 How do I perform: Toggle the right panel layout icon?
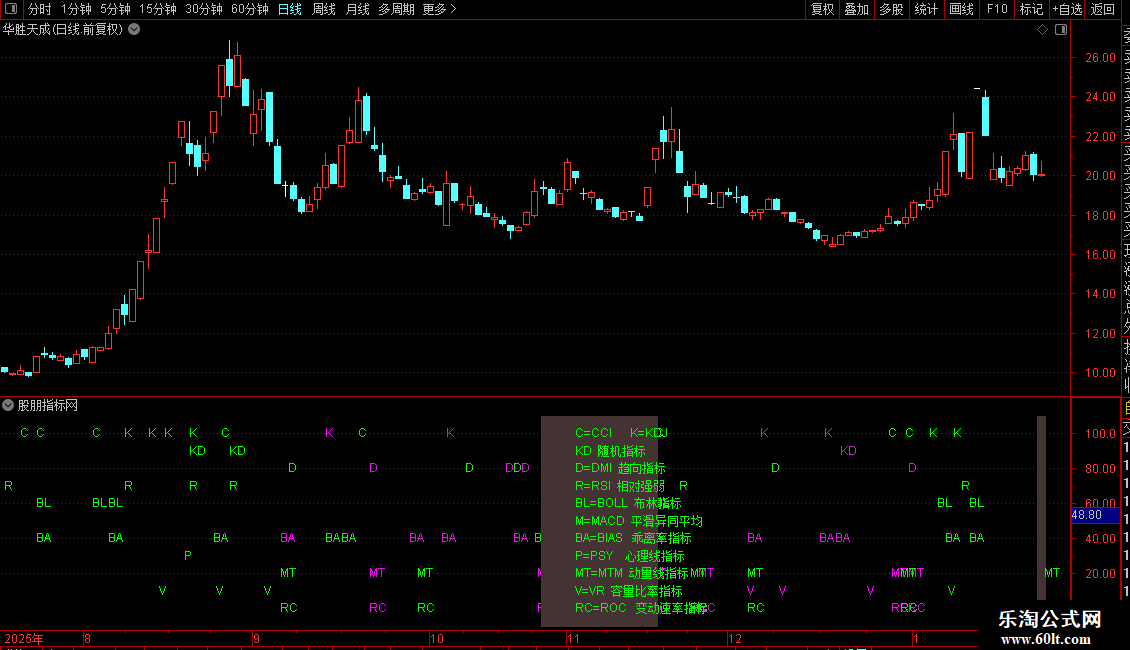[x=1061, y=30]
